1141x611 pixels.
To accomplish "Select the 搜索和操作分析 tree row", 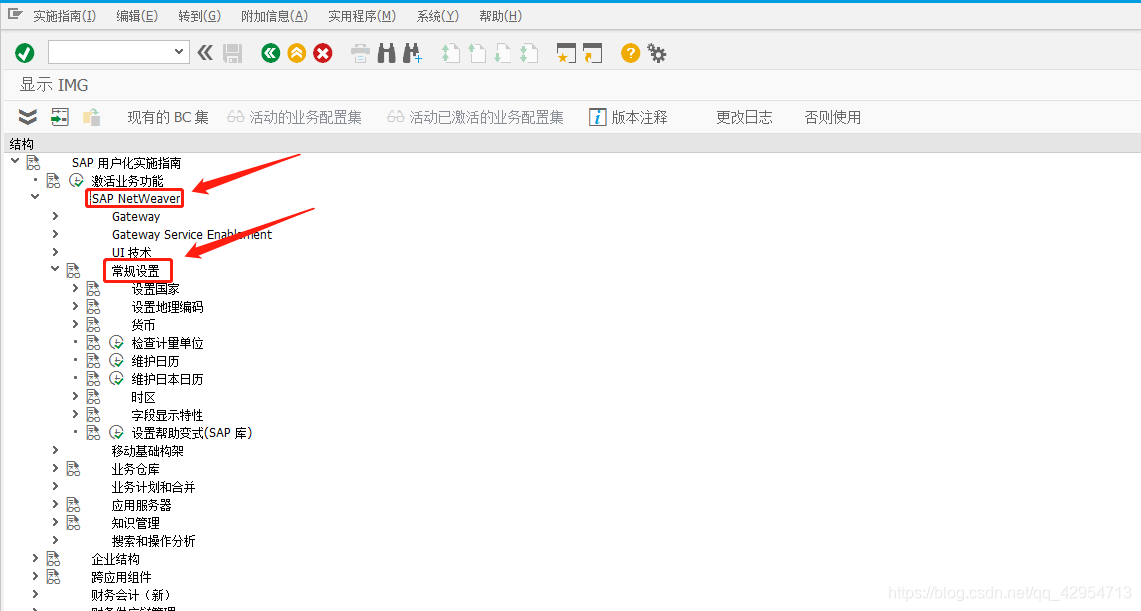I will coord(154,541).
